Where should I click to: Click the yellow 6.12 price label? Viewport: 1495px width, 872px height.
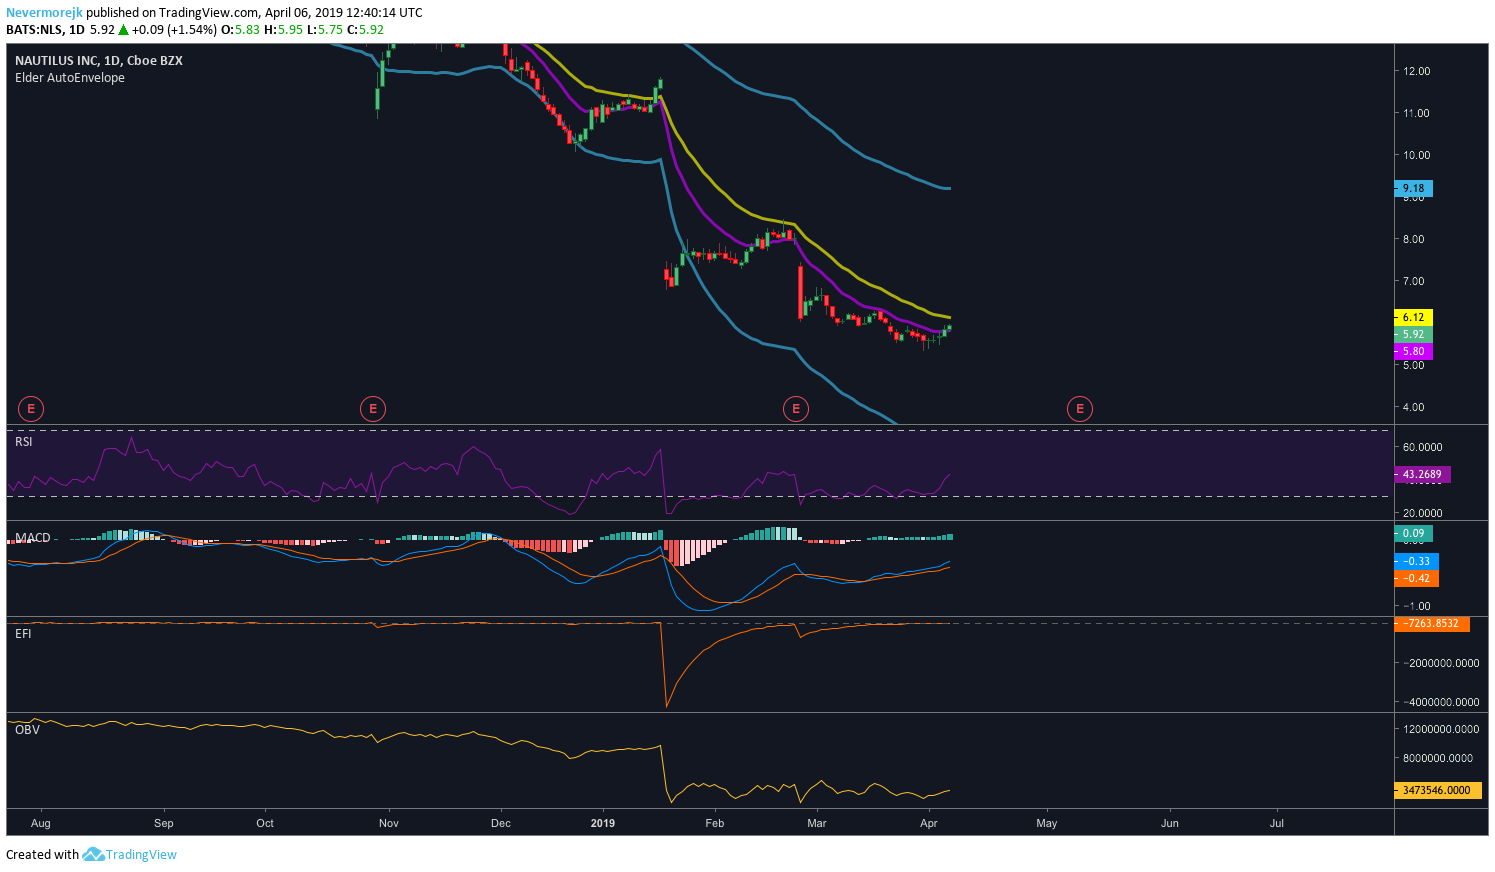(x=1413, y=317)
